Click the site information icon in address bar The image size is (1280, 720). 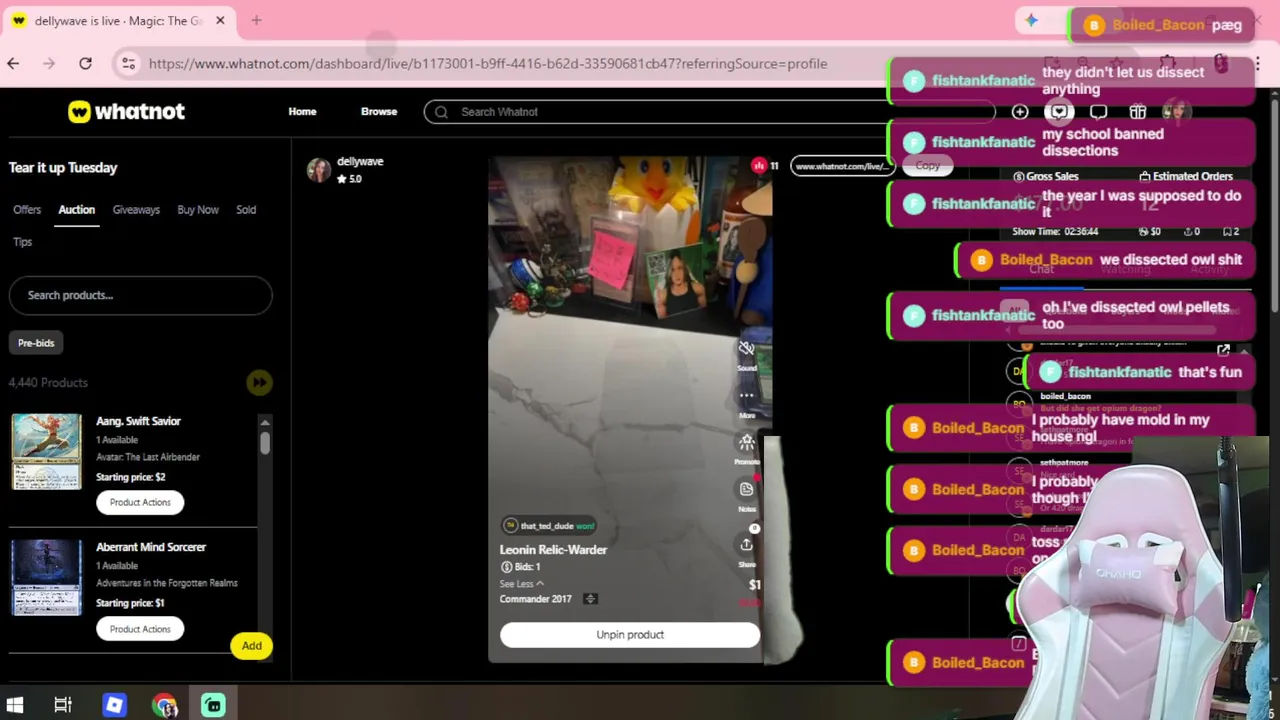pyautogui.click(x=128, y=63)
